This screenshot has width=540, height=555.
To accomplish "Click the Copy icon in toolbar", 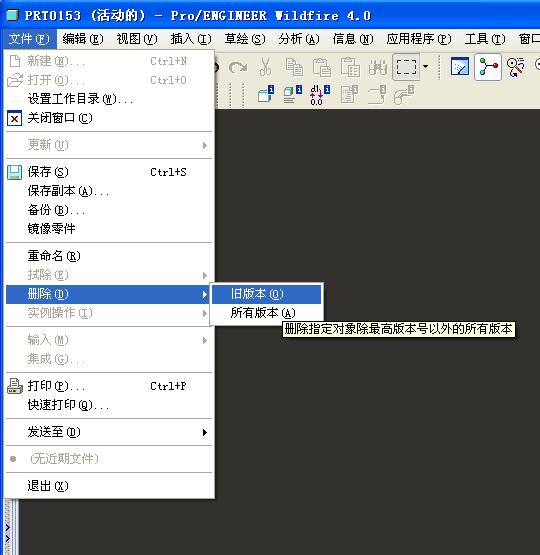I will pyautogui.click(x=294, y=67).
